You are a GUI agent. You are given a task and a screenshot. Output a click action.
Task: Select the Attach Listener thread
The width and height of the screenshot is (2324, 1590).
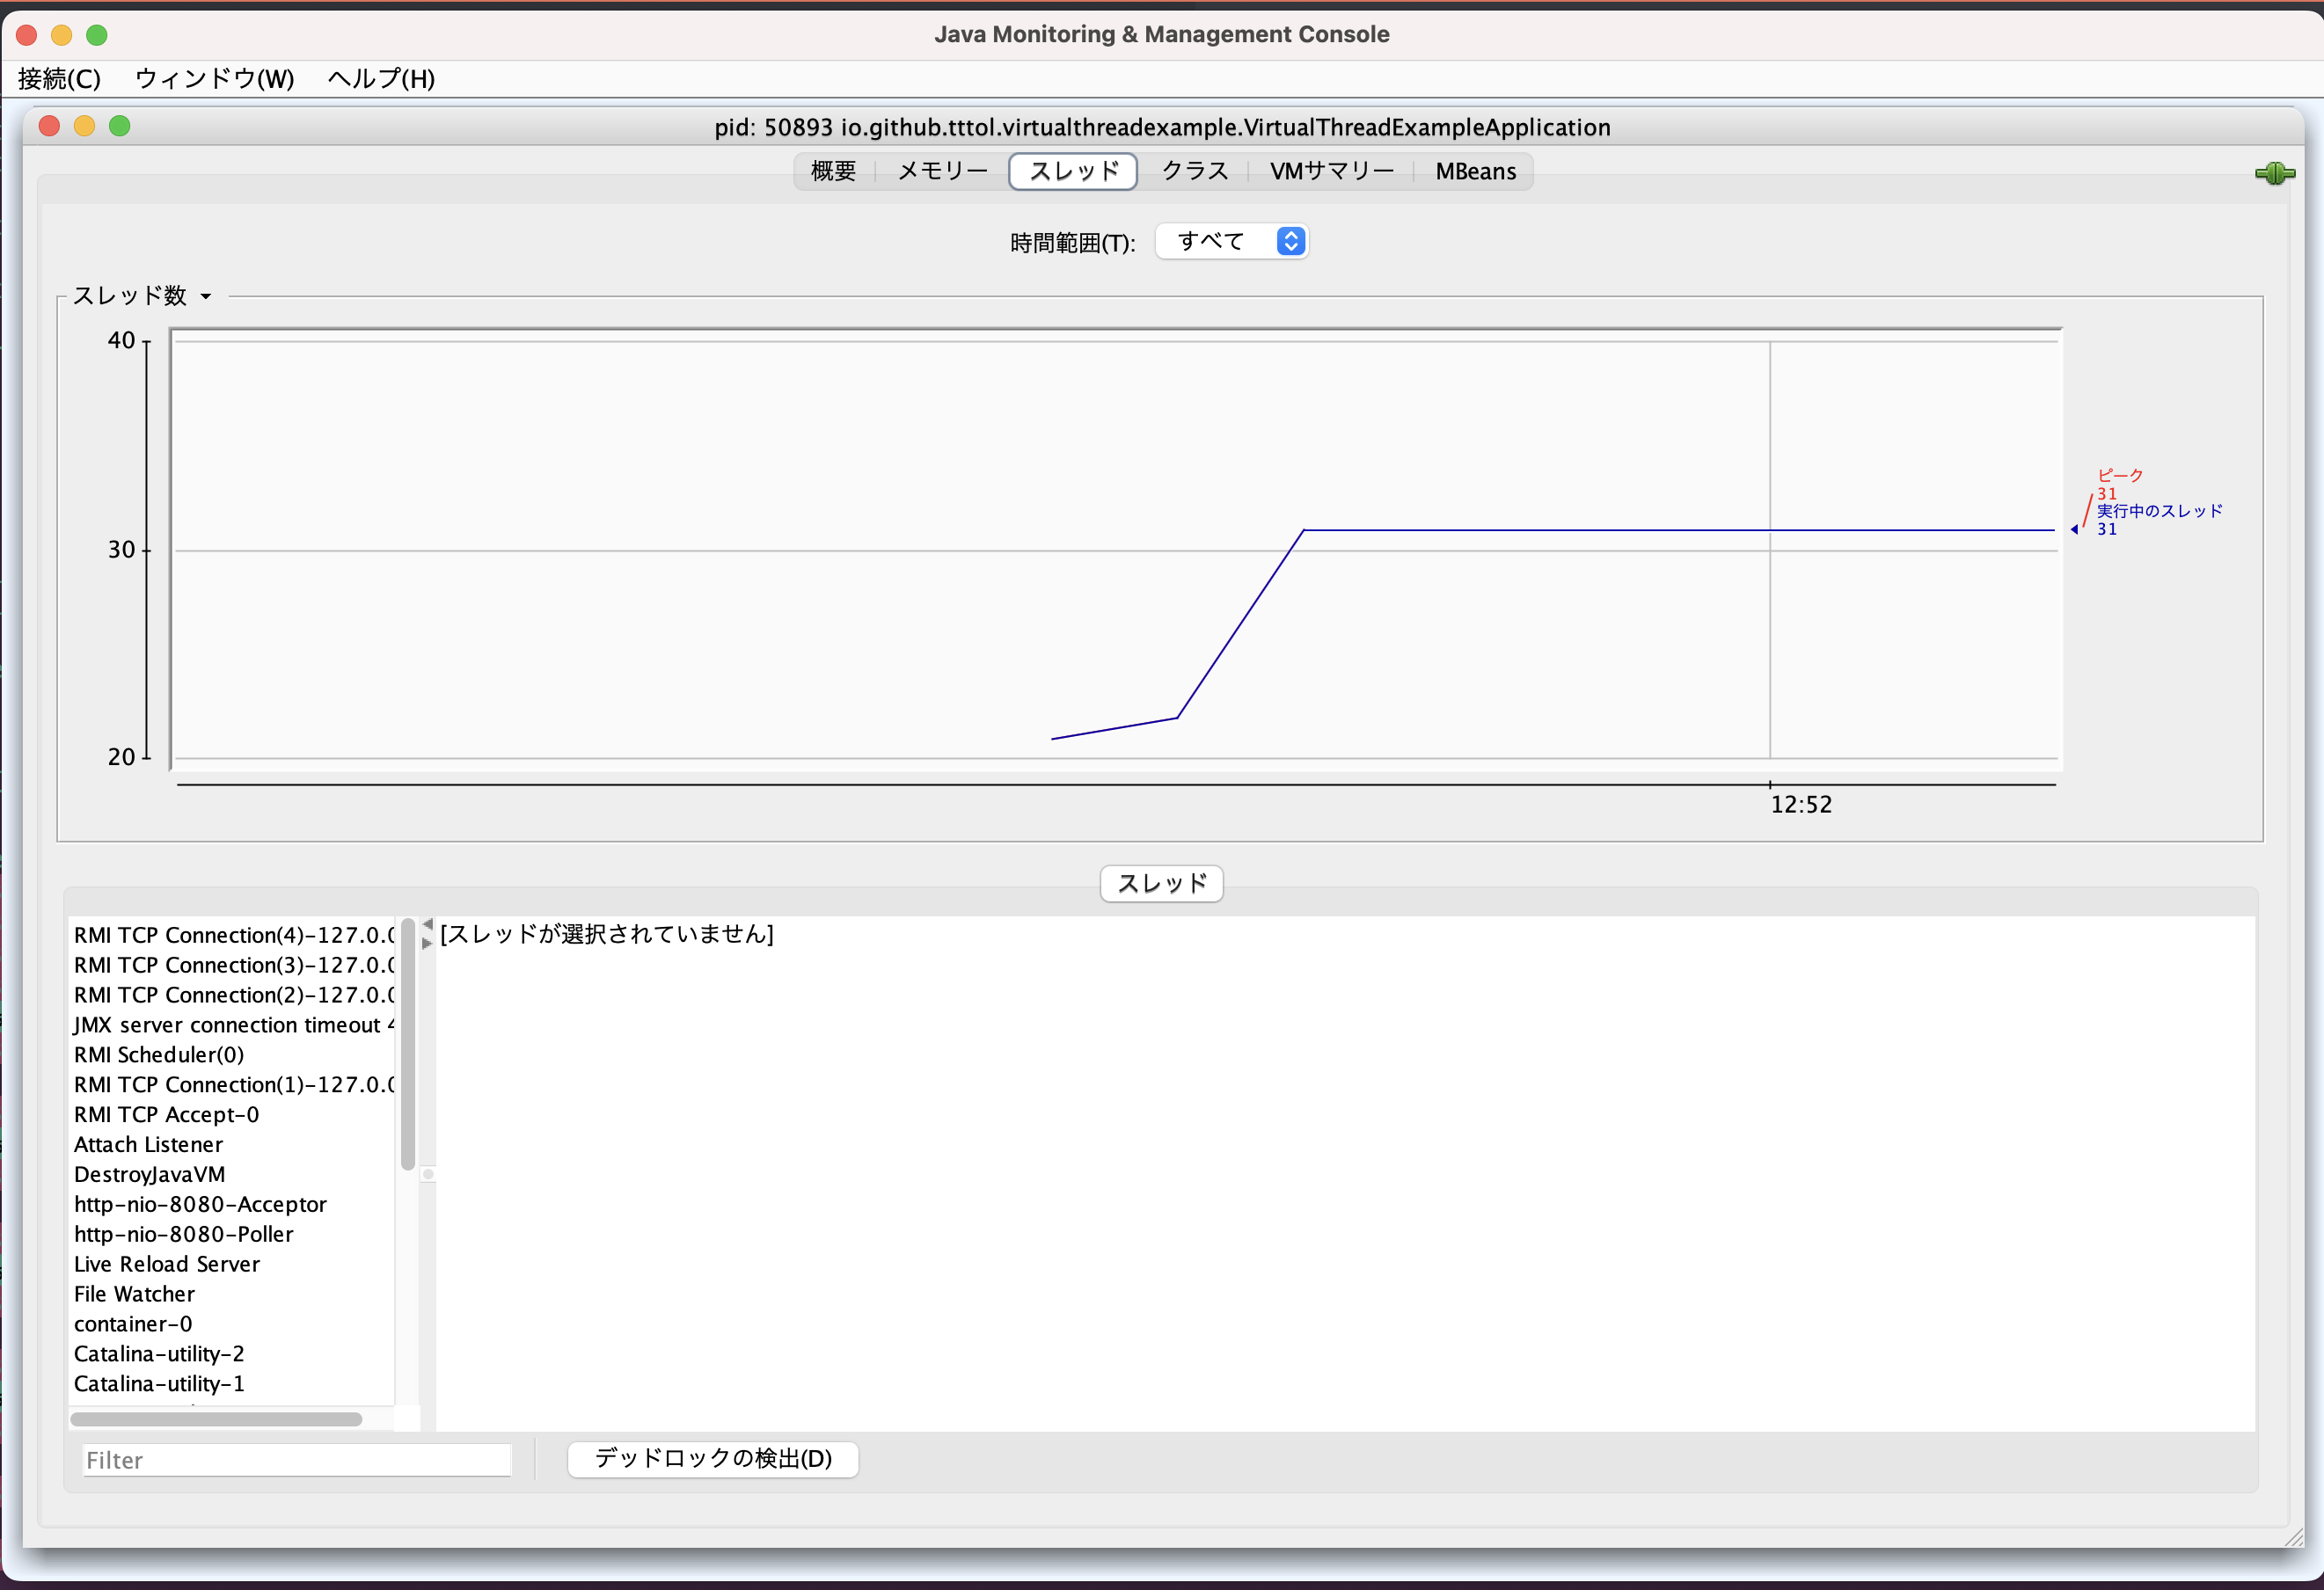(x=148, y=1144)
